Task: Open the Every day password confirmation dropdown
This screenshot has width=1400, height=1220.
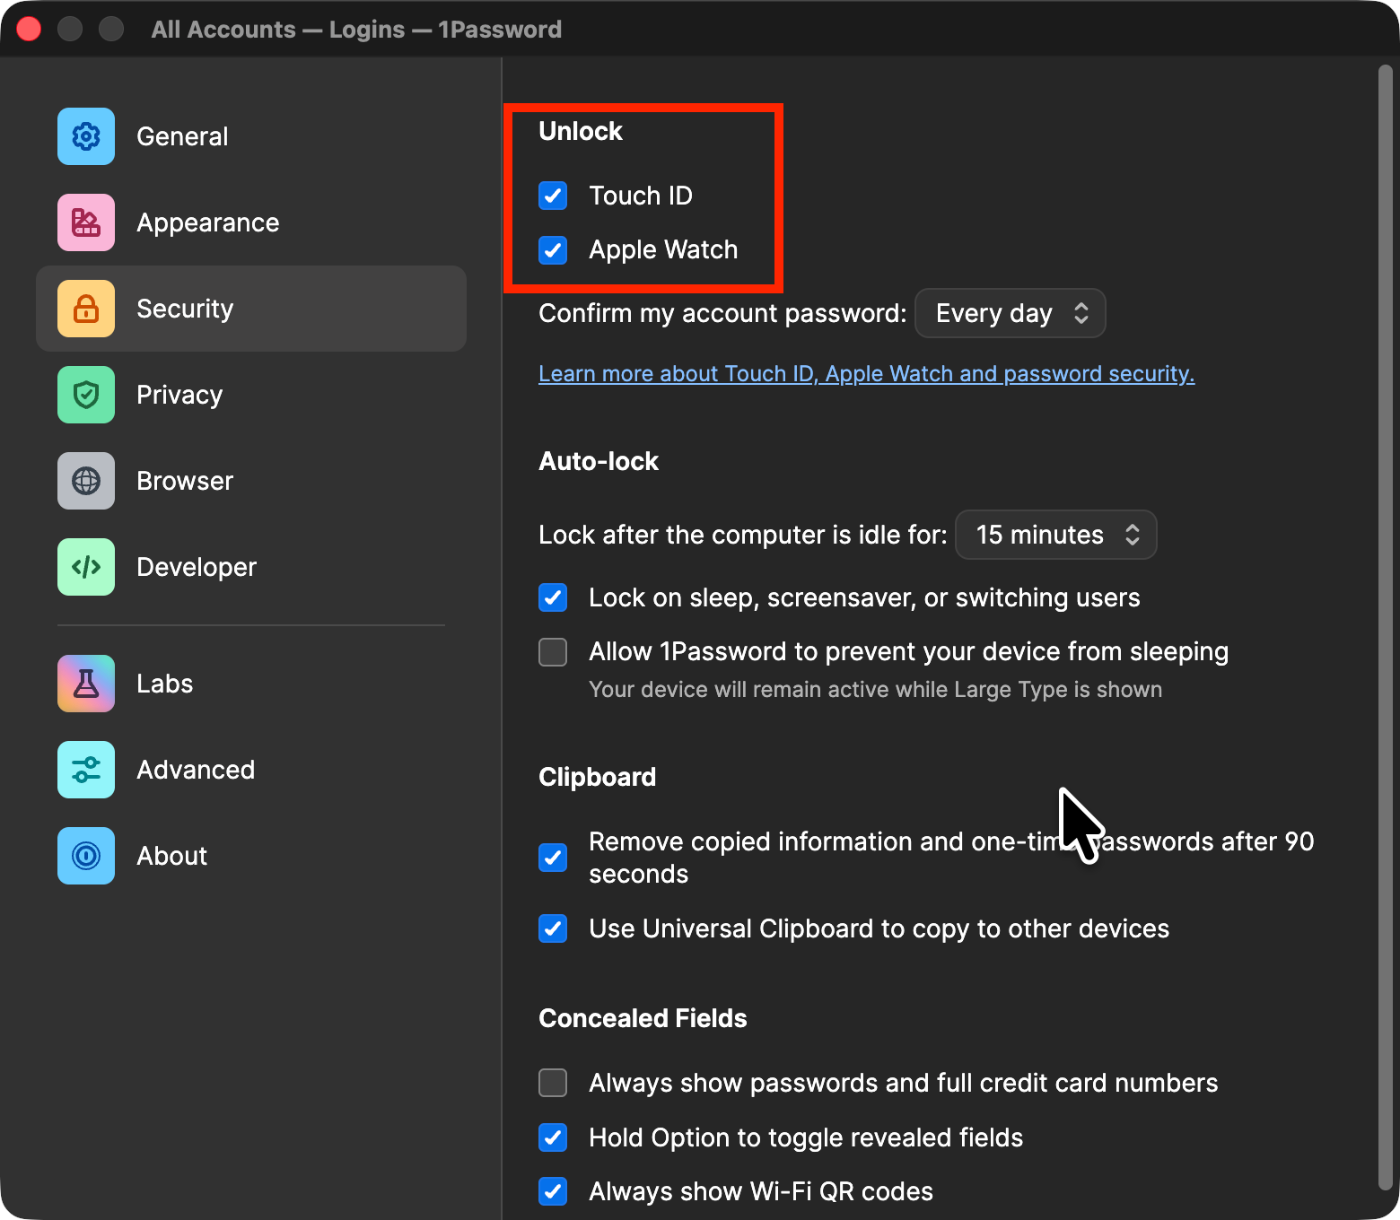Action: pyautogui.click(x=1010, y=313)
